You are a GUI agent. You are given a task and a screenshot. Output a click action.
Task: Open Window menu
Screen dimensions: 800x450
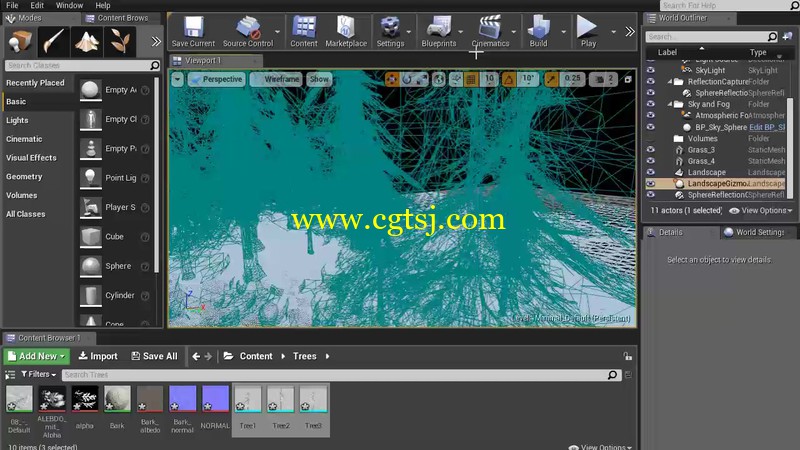tap(69, 5)
